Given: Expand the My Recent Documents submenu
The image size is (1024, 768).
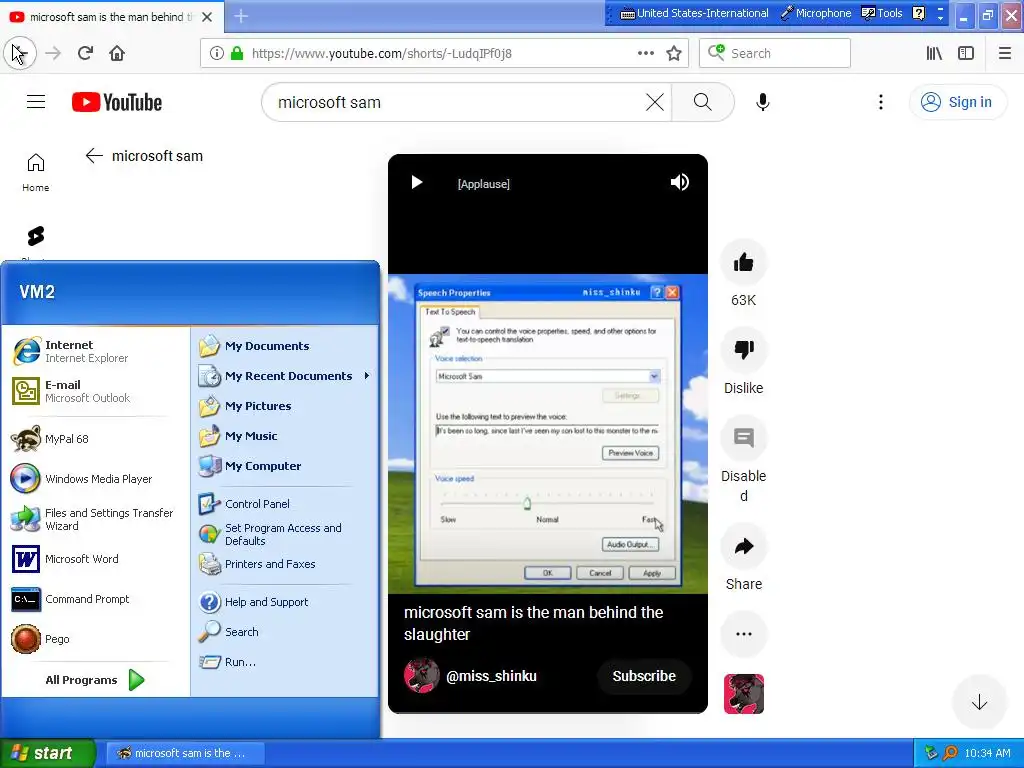Looking at the screenshot, I should (285, 376).
